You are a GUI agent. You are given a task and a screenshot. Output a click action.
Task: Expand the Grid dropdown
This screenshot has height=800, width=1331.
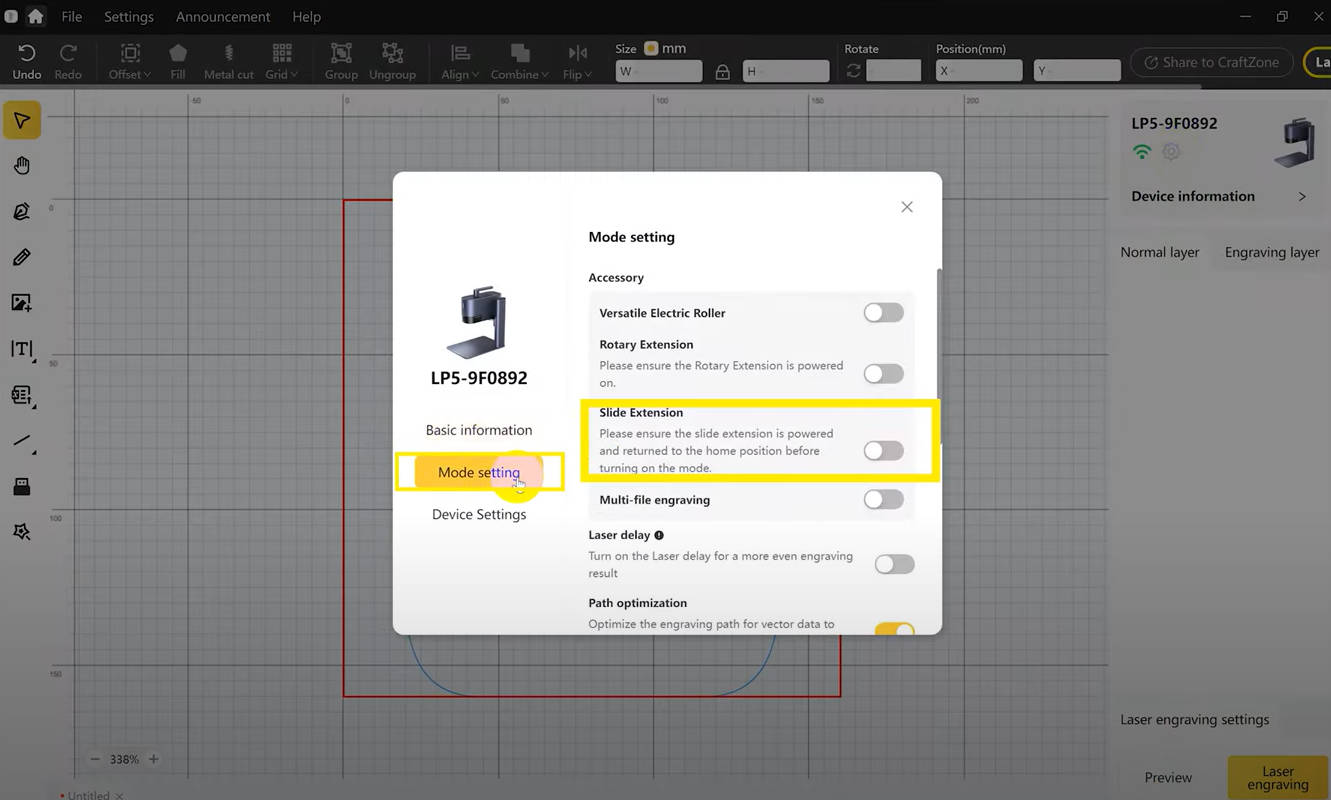tap(282, 61)
